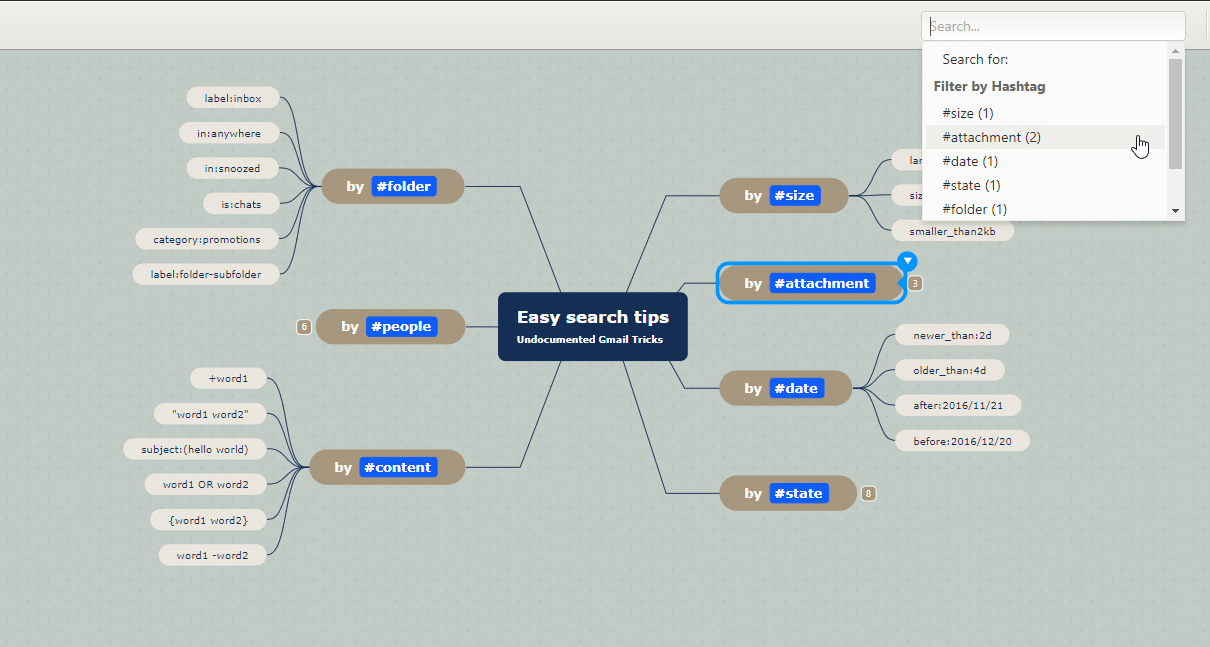Screen dimensions: 1210x647
Task: Select the category:promotions leaf node
Action: coord(207,239)
